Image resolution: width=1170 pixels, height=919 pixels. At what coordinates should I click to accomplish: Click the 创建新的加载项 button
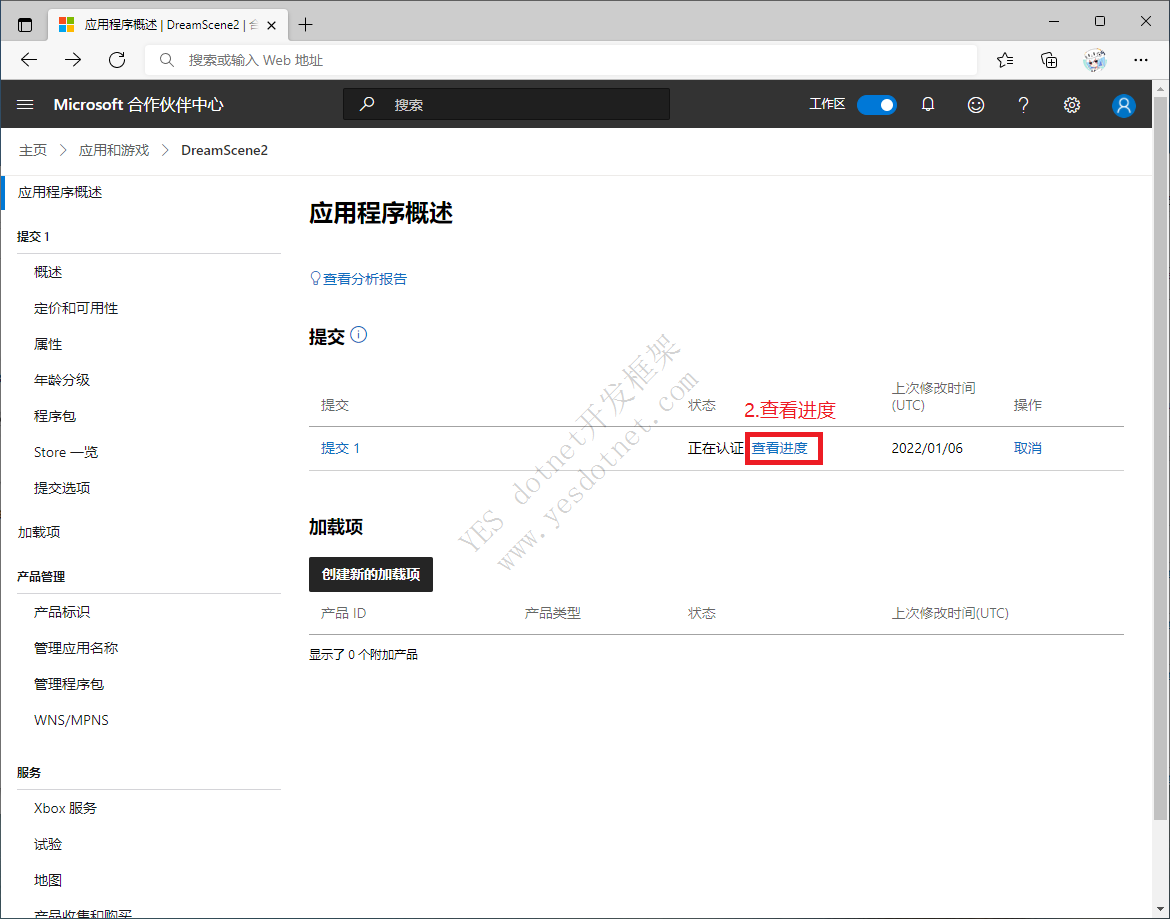tap(371, 574)
